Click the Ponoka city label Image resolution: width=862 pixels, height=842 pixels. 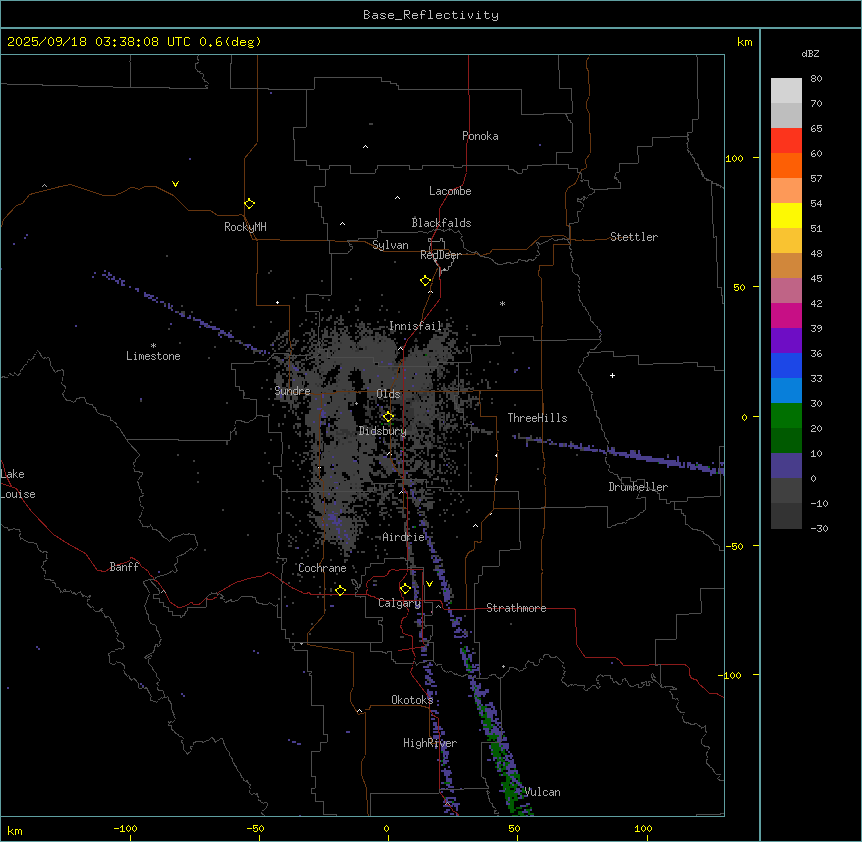[x=480, y=136]
